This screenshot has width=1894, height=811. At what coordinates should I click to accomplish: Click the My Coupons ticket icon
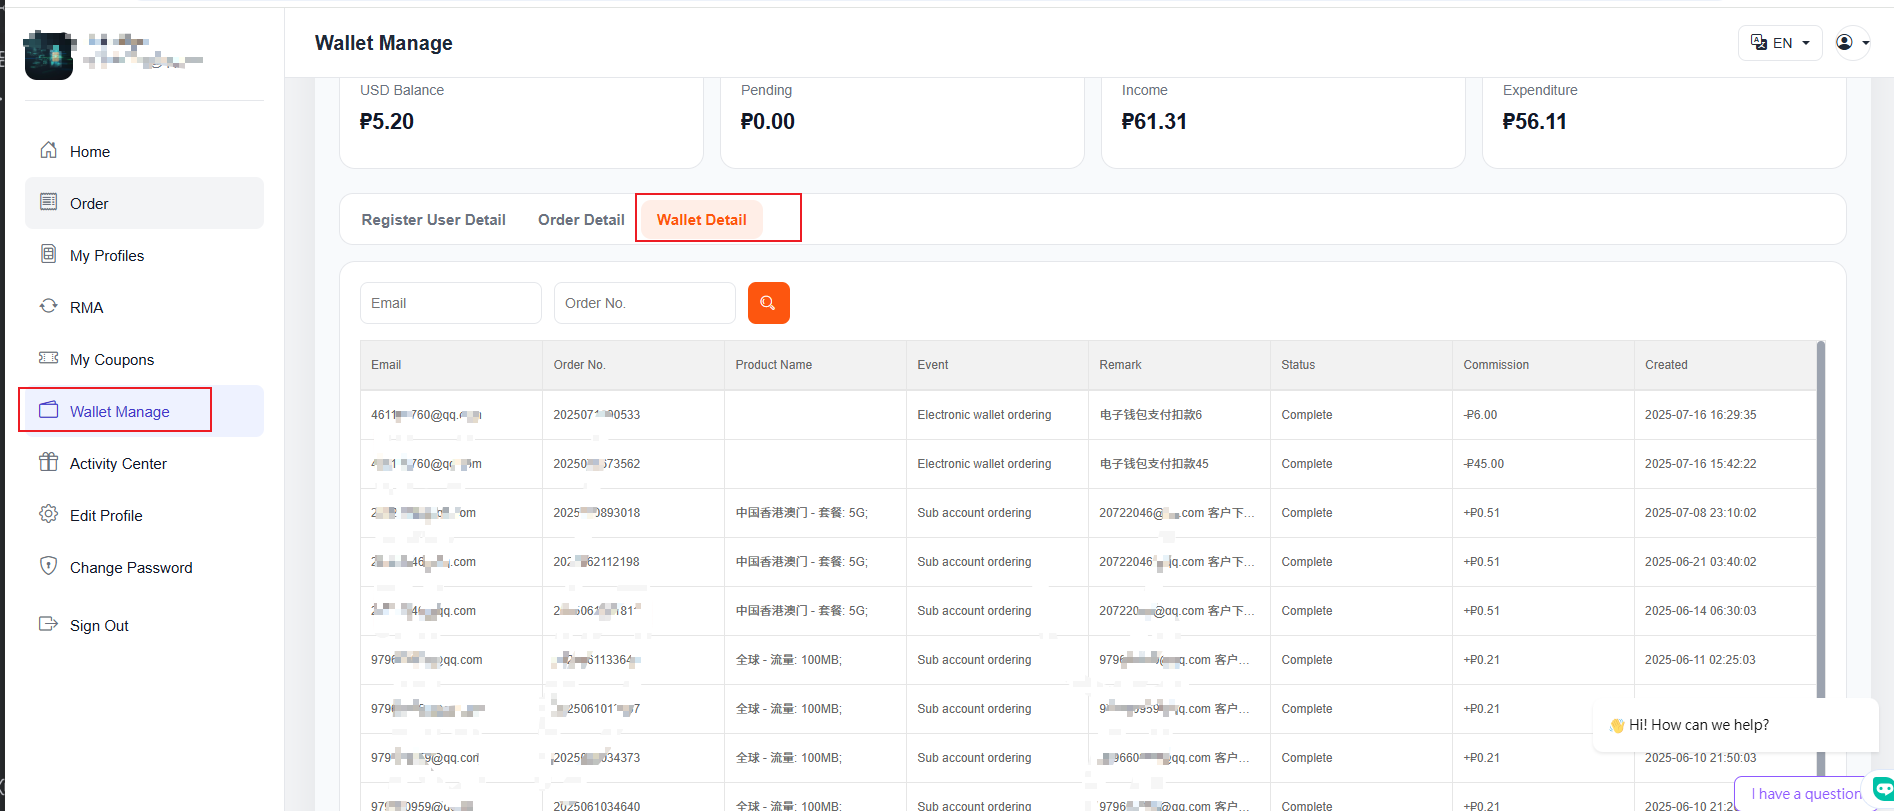pyautogui.click(x=48, y=358)
